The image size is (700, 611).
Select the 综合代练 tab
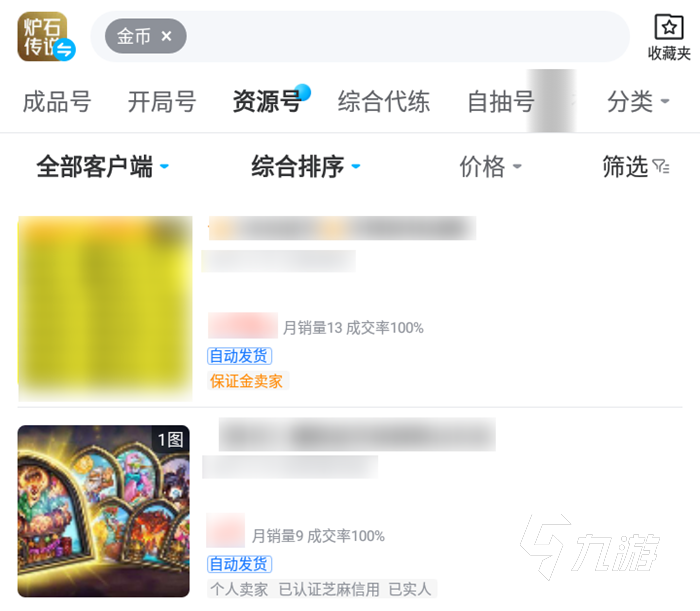384,101
